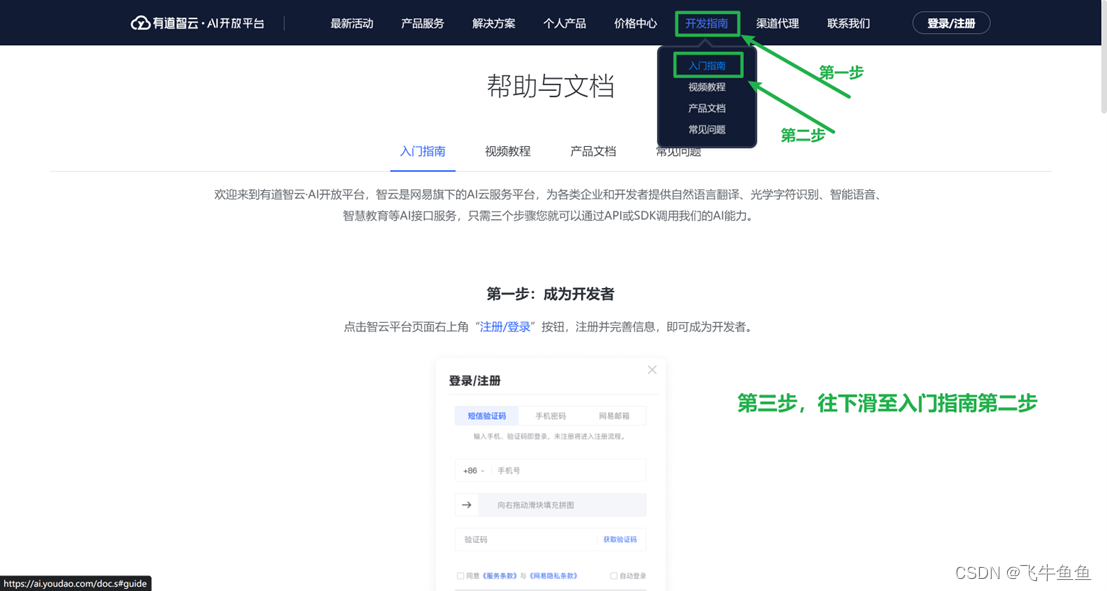Switch to the 入门指南 page tab
1107x591 pixels.
(422, 151)
